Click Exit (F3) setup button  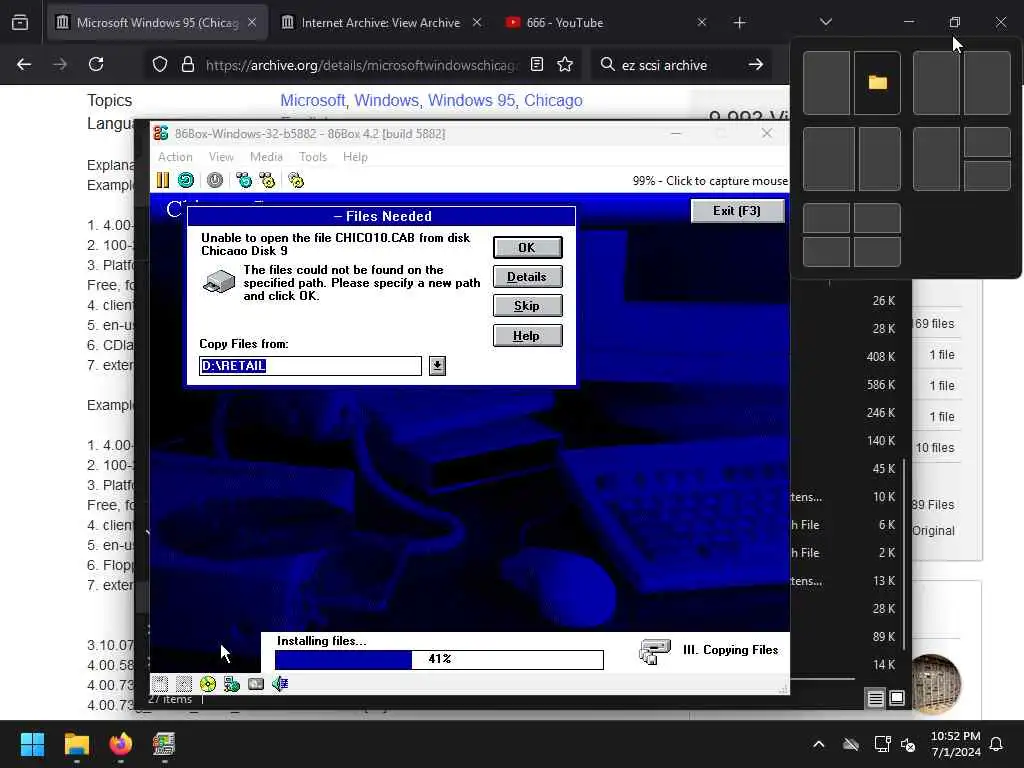pyautogui.click(x=737, y=211)
